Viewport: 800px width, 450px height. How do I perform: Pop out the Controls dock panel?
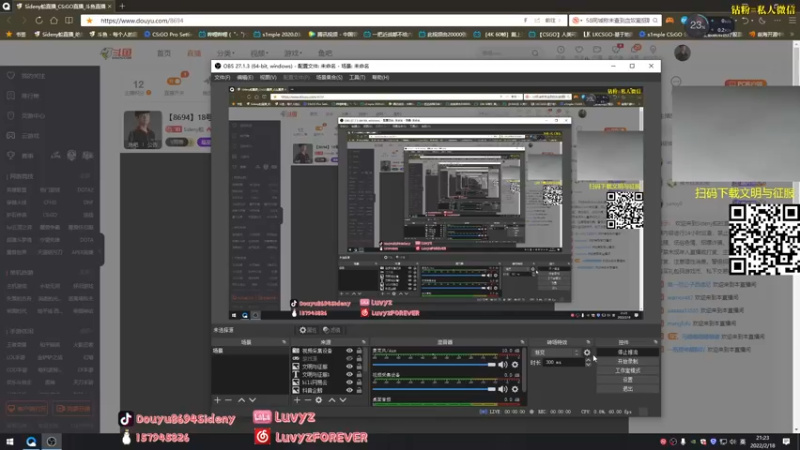(656, 342)
